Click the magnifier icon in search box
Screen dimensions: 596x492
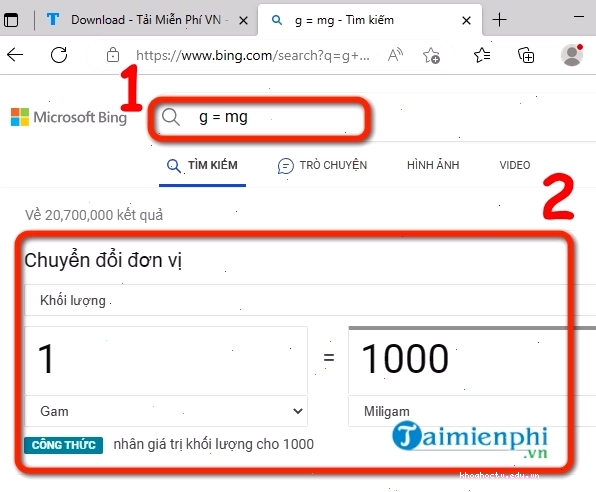click(x=171, y=117)
